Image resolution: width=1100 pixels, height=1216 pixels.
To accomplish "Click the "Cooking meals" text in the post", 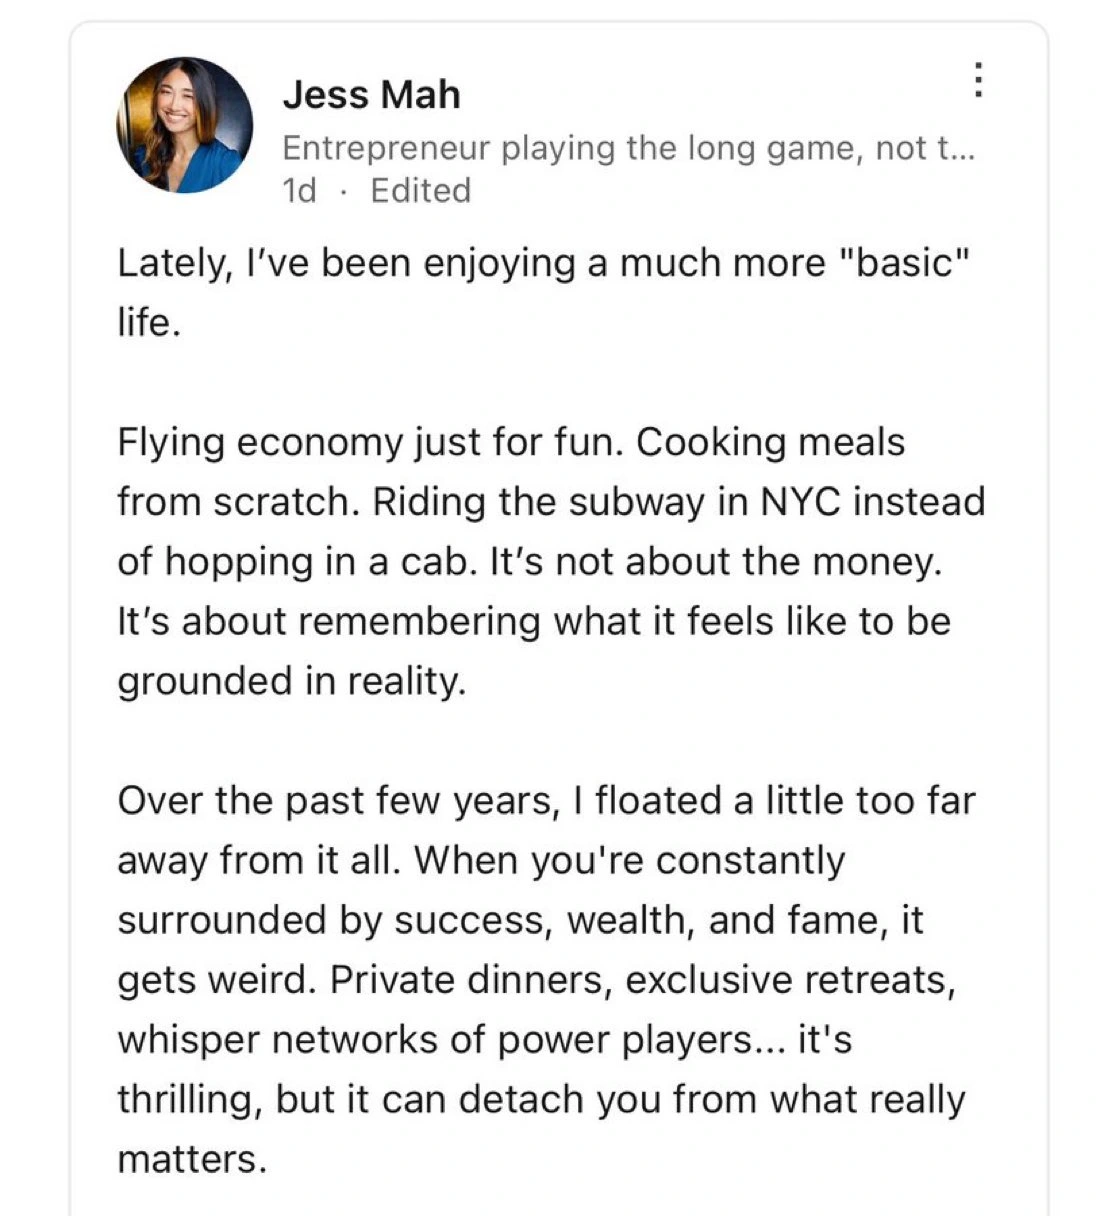I will [x=770, y=441].
